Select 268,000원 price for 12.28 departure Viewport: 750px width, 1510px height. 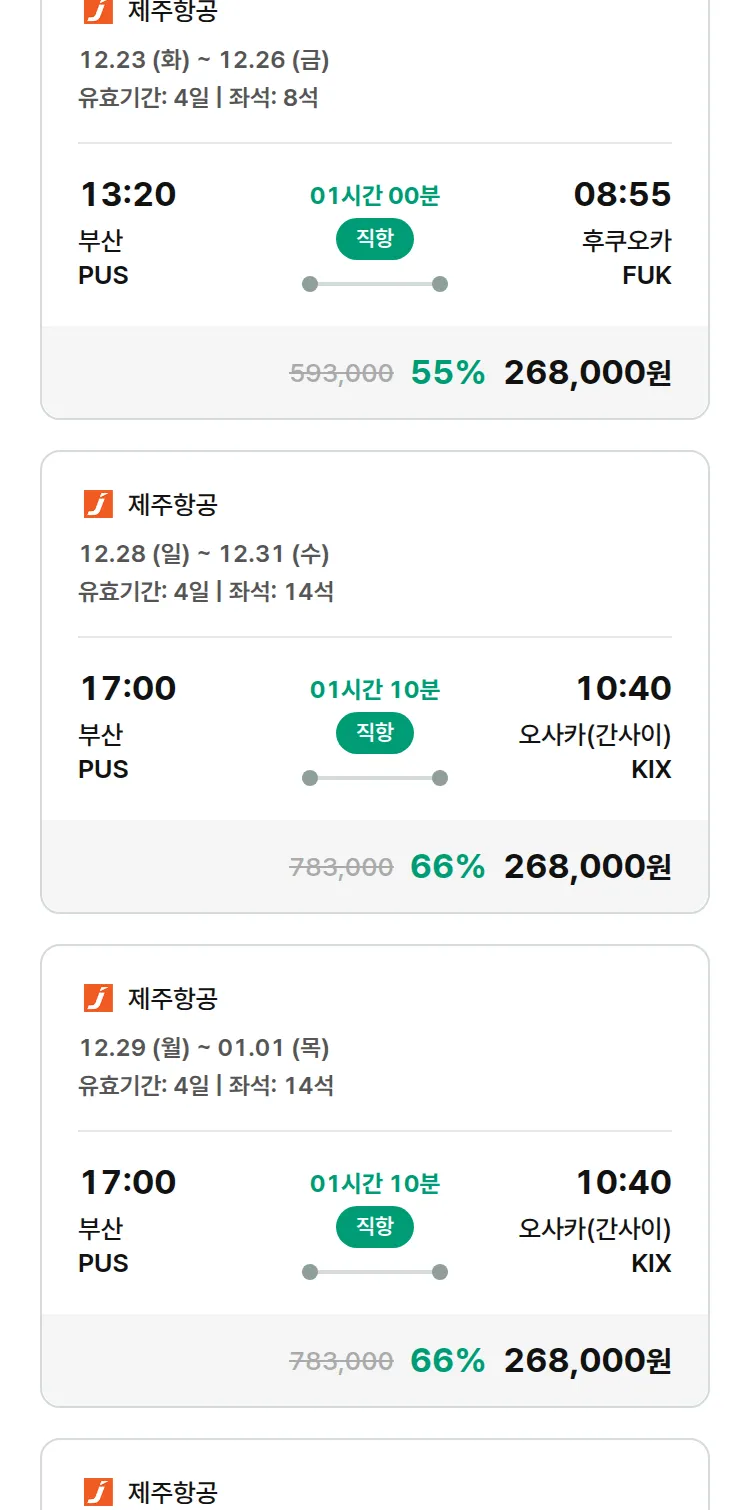(x=587, y=867)
